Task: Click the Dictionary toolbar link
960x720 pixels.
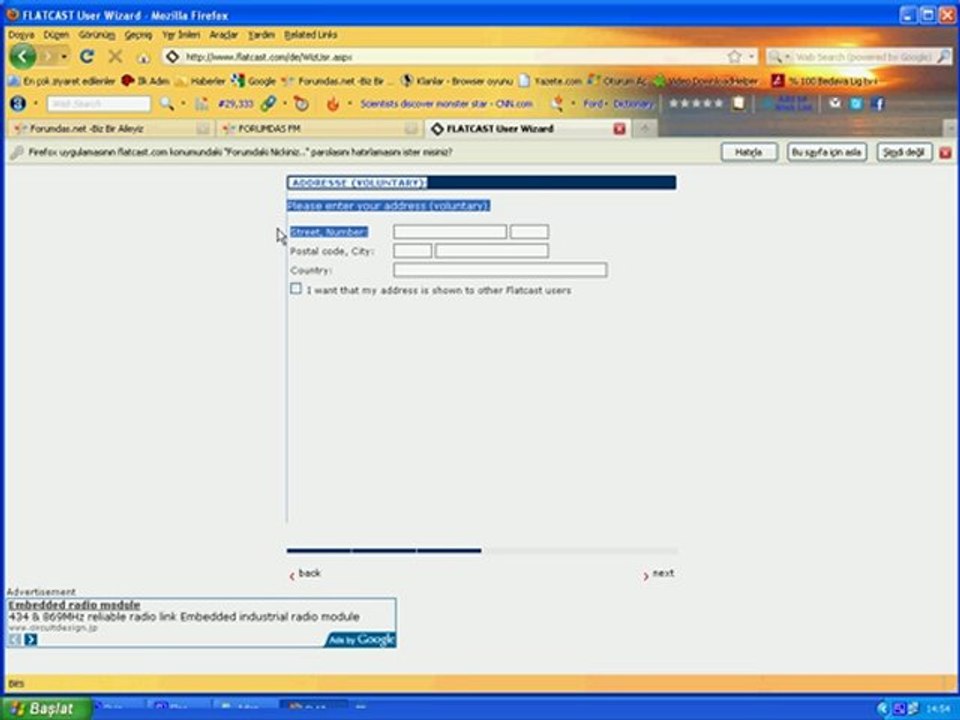Action: 634,103
